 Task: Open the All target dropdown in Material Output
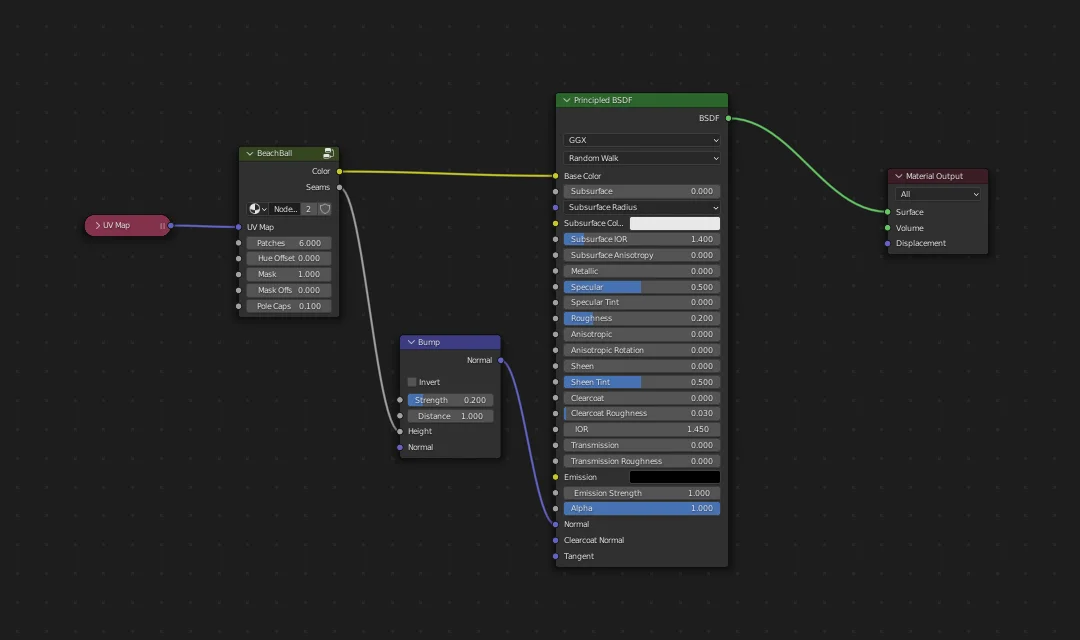click(938, 194)
